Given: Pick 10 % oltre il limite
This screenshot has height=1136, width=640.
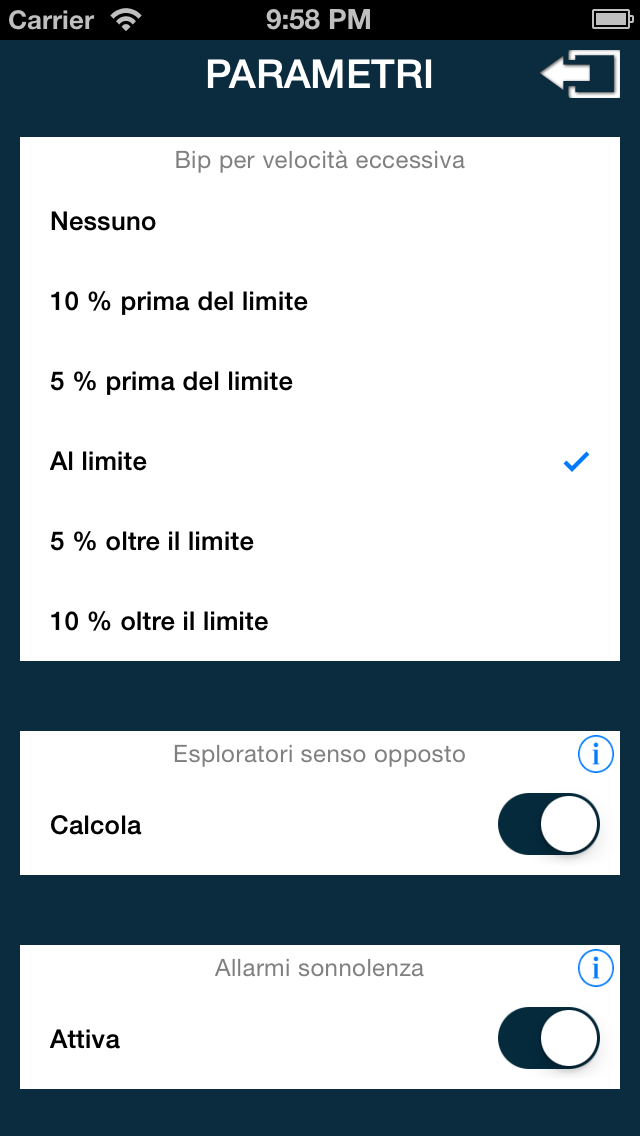Looking at the screenshot, I should pyautogui.click(x=159, y=622).
